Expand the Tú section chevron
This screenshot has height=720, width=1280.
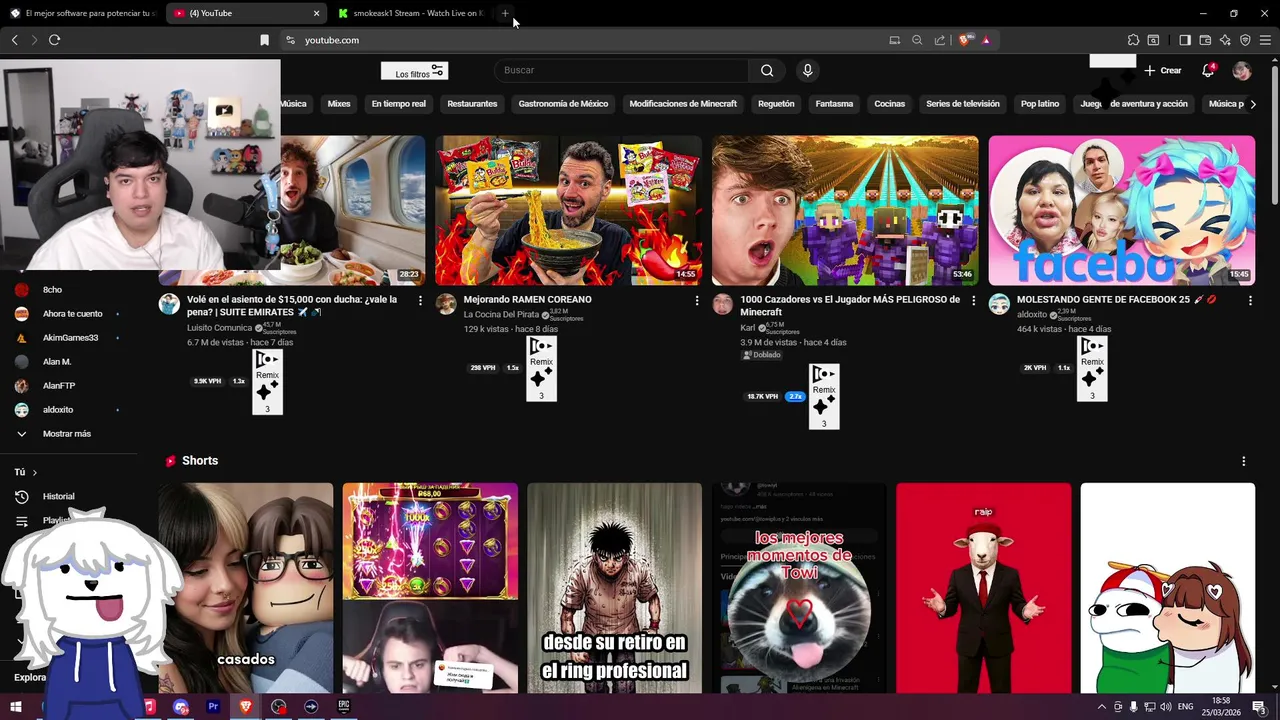point(34,472)
